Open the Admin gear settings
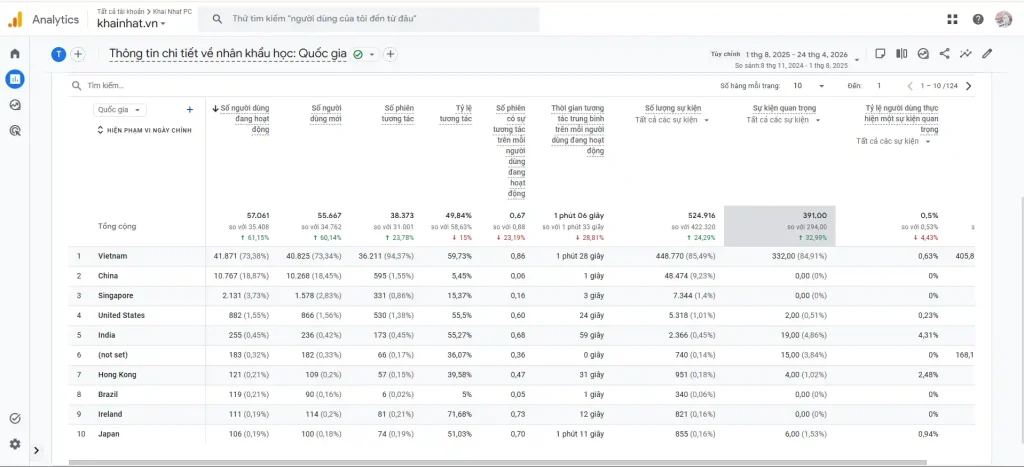The width and height of the screenshot is (1024, 467). point(14,444)
